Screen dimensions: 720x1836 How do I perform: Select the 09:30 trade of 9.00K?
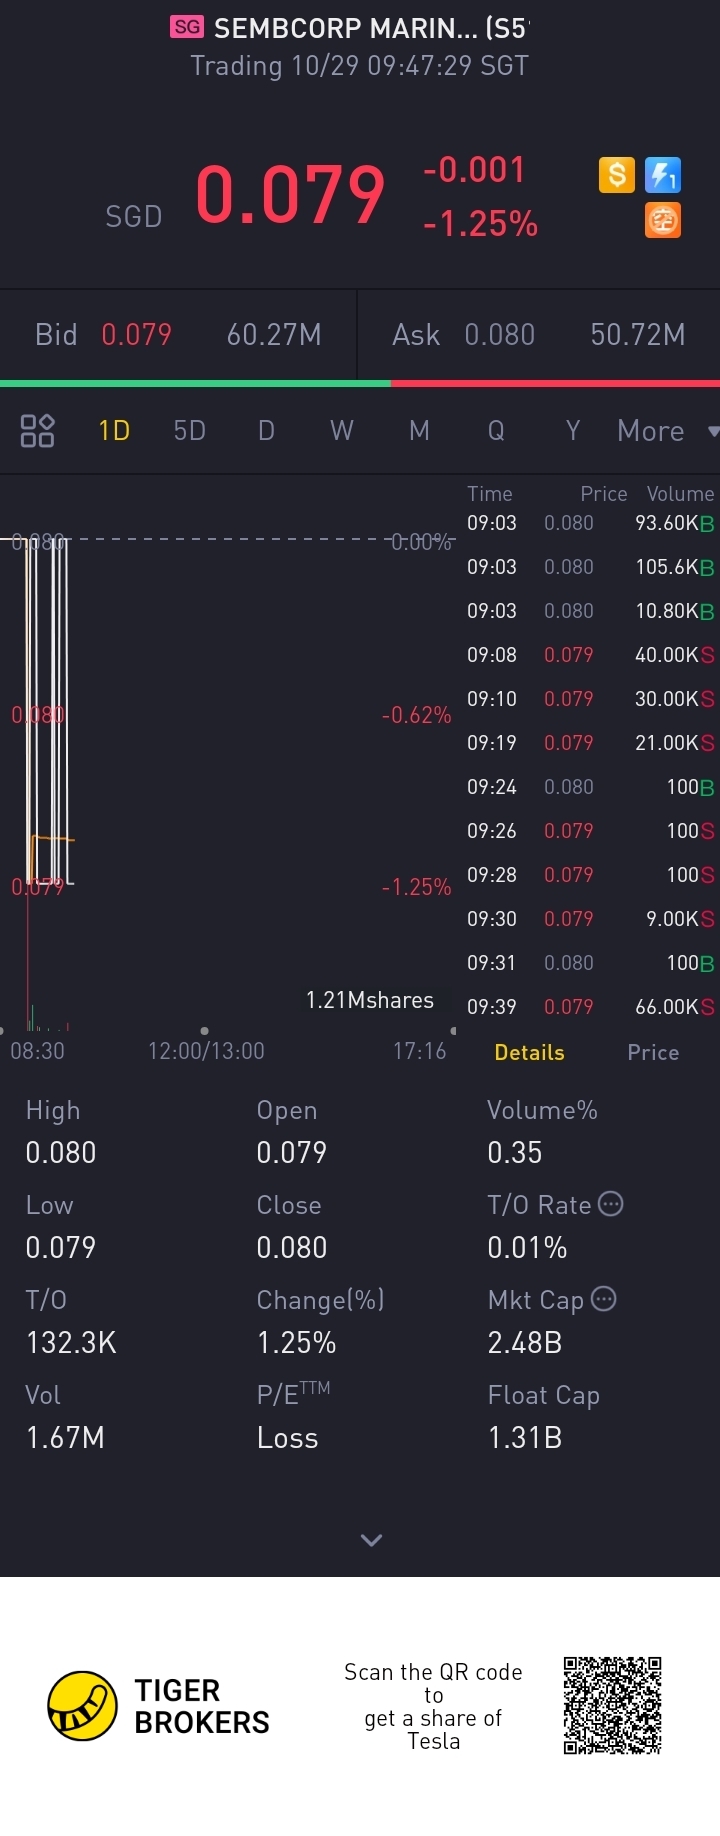tap(590, 919)
